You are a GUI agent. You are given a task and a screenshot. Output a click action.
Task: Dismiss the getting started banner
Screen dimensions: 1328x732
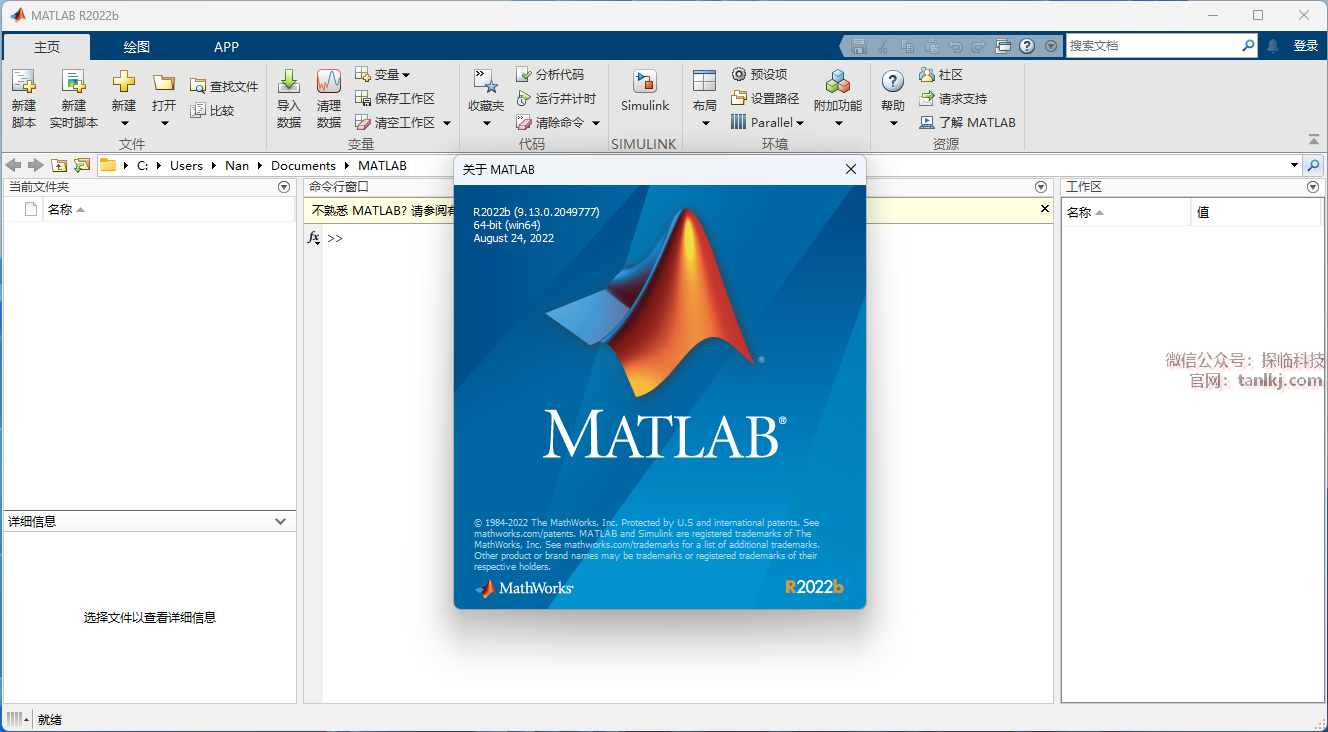pos(1045,209)
